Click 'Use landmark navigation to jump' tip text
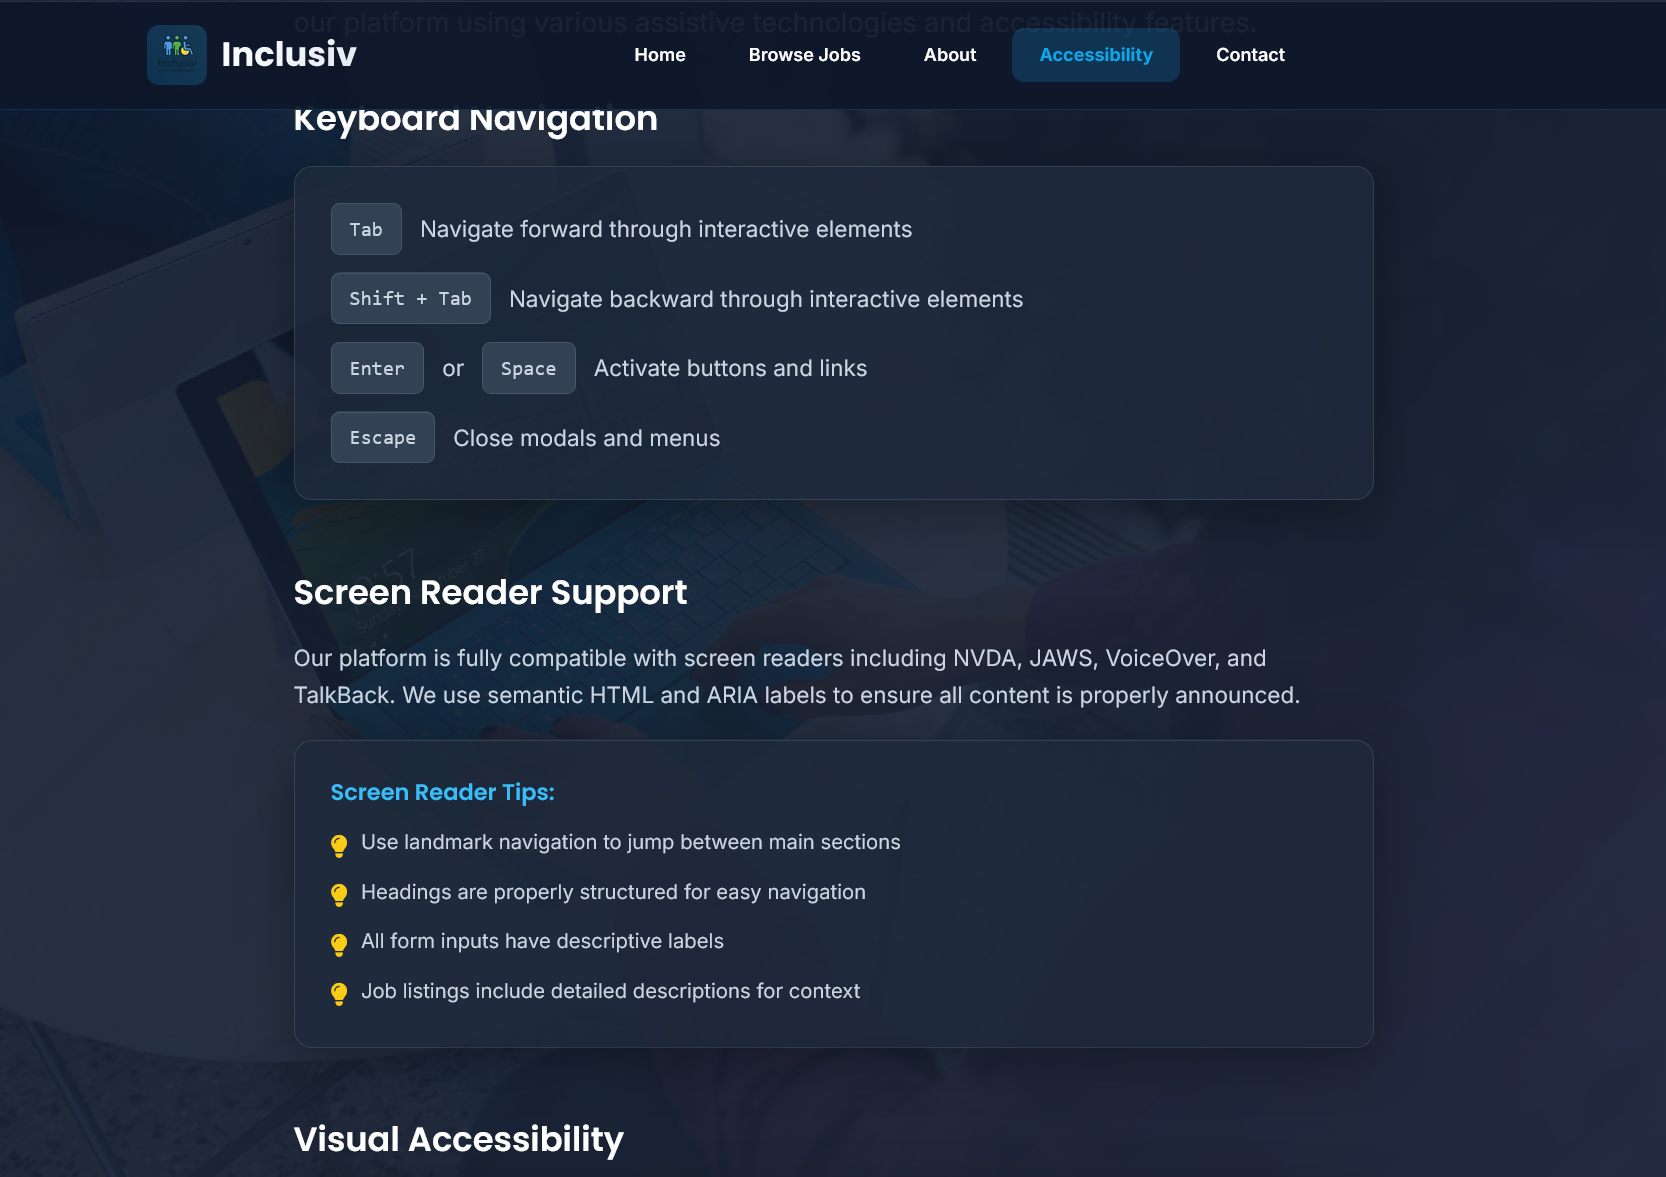Viewport: 1666px width, 1177px height. pyautogui.click(x=631, y=842)
